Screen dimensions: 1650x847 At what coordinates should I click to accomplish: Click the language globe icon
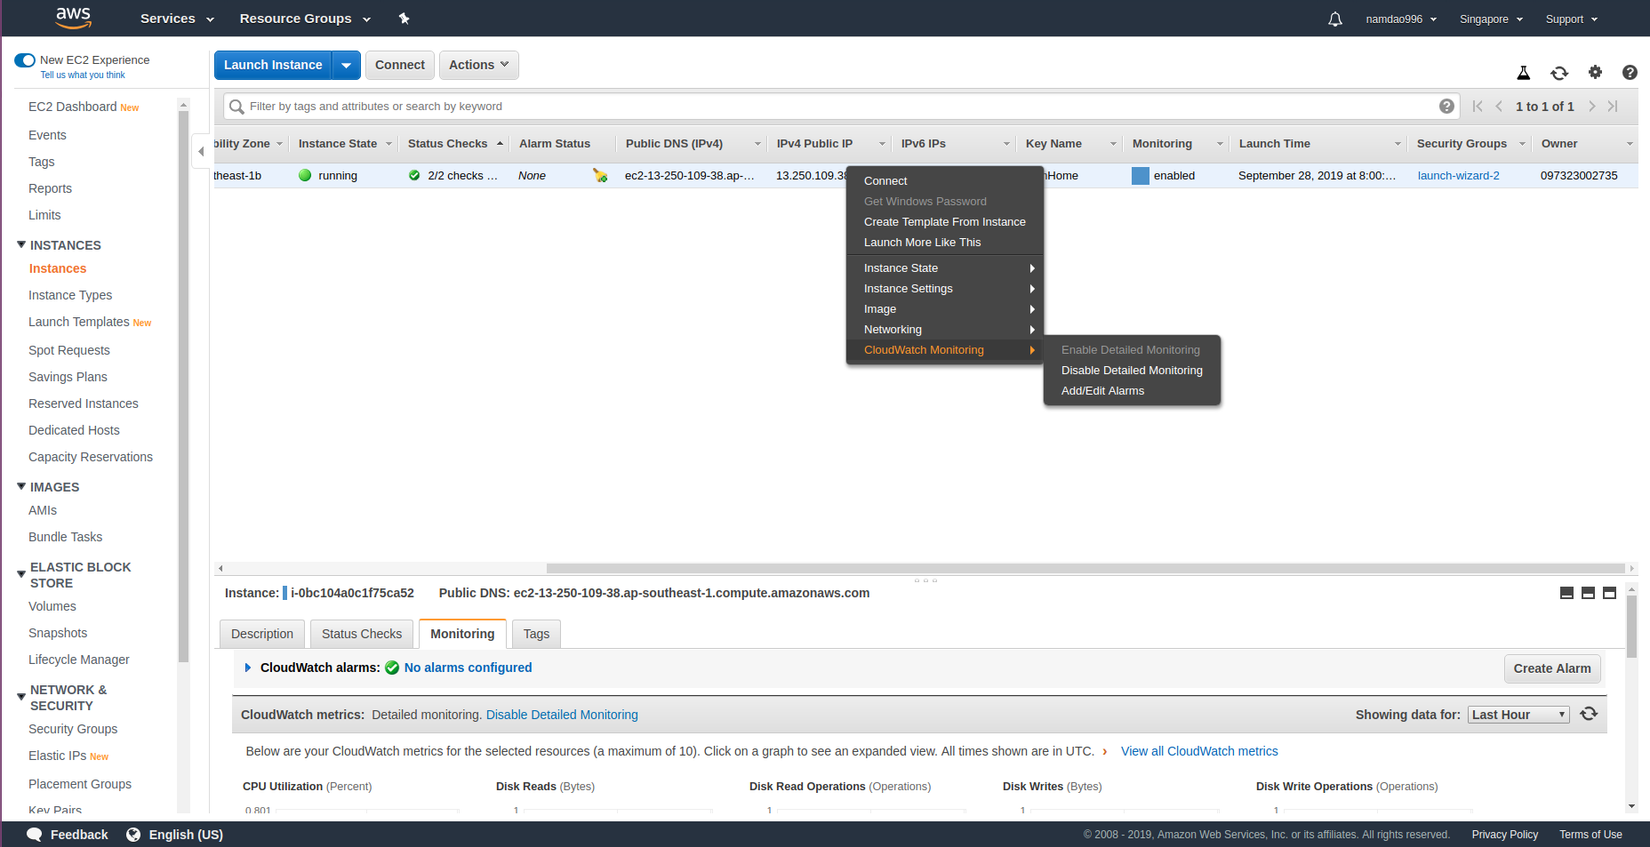[133, 834]
